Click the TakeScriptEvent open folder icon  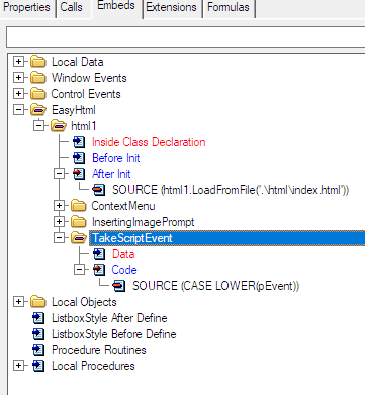79,238
